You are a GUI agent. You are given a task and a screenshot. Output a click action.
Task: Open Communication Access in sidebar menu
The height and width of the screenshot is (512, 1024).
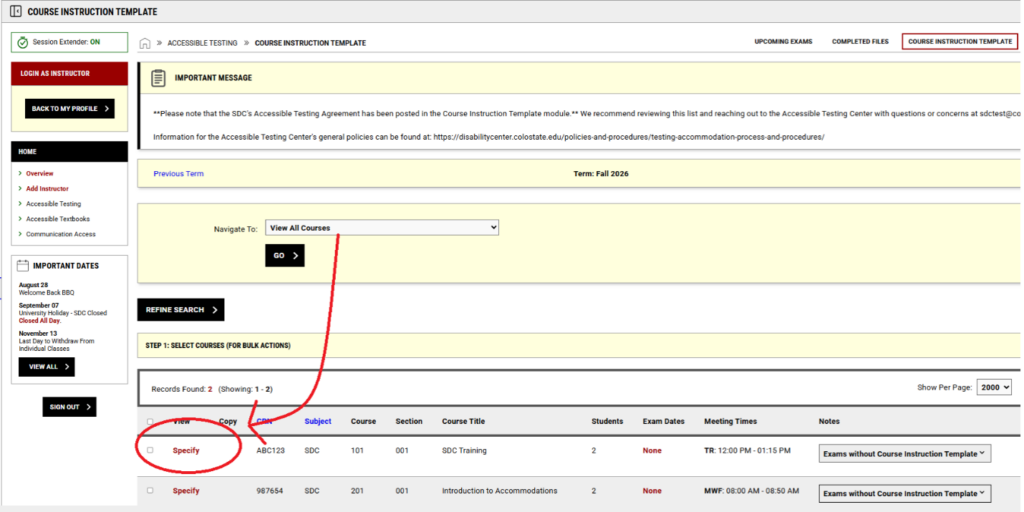61,234
